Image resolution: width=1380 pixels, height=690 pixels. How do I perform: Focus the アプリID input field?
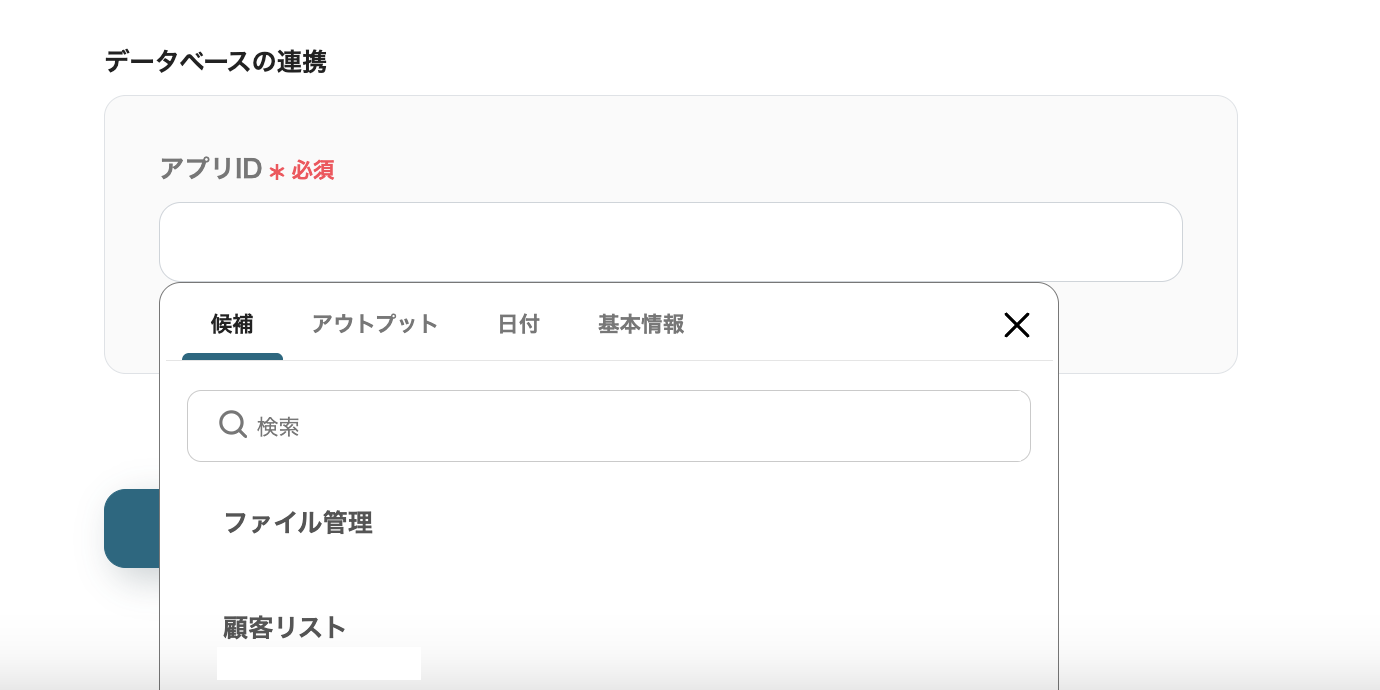coord(670,242)
